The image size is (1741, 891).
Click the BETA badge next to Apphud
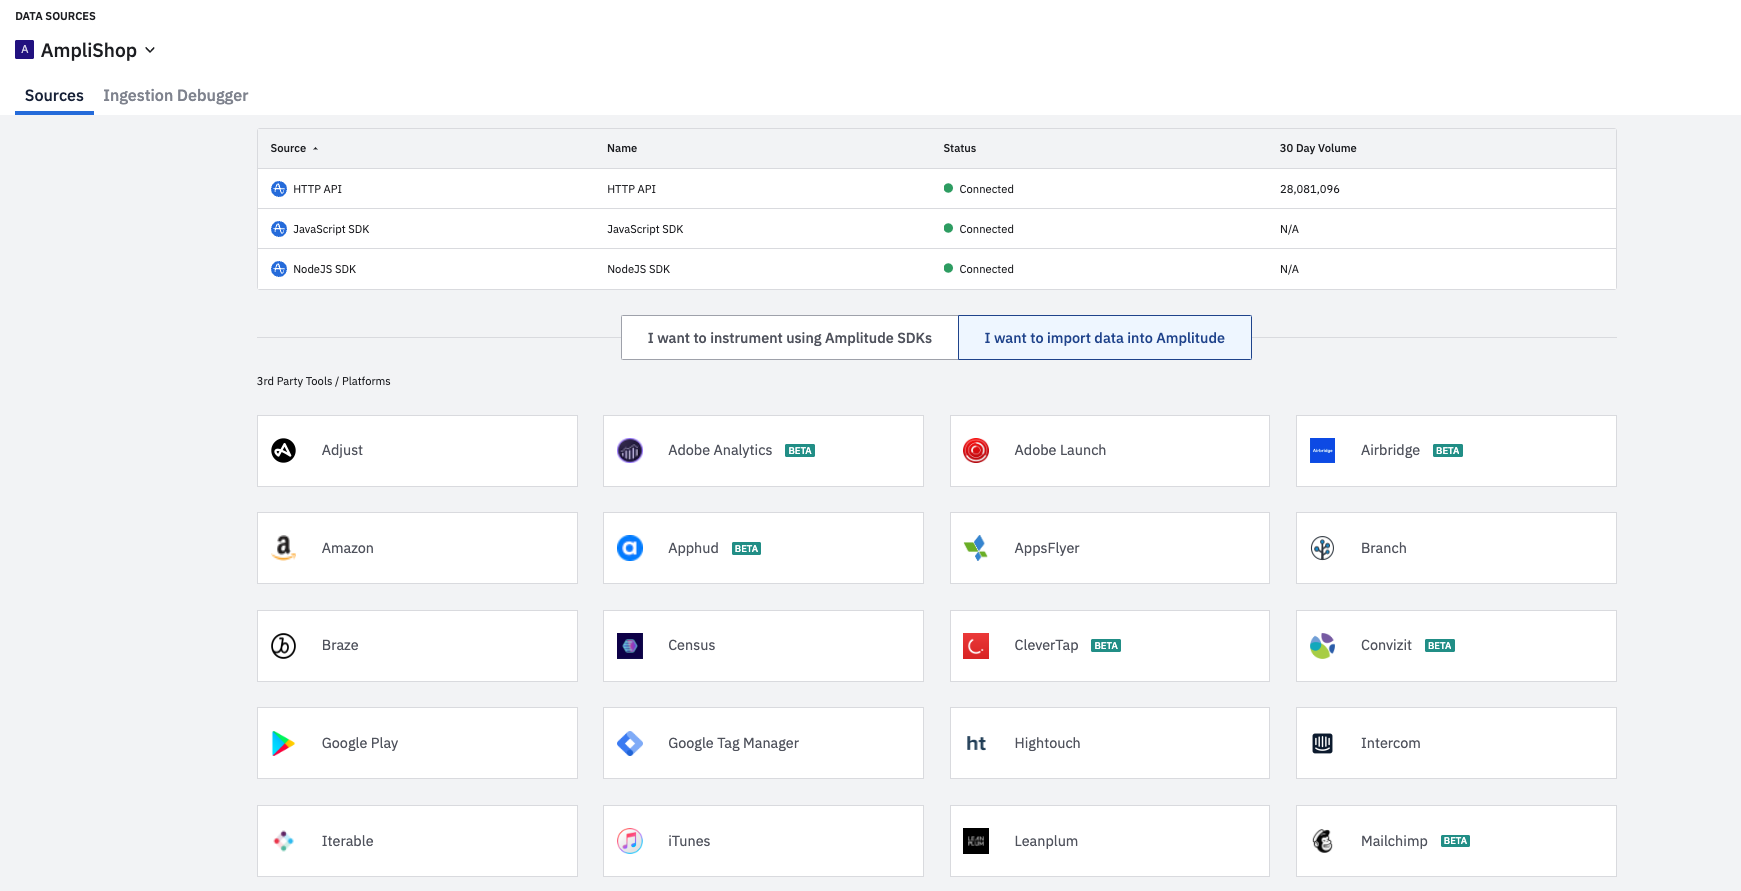[x=746, y=549]
